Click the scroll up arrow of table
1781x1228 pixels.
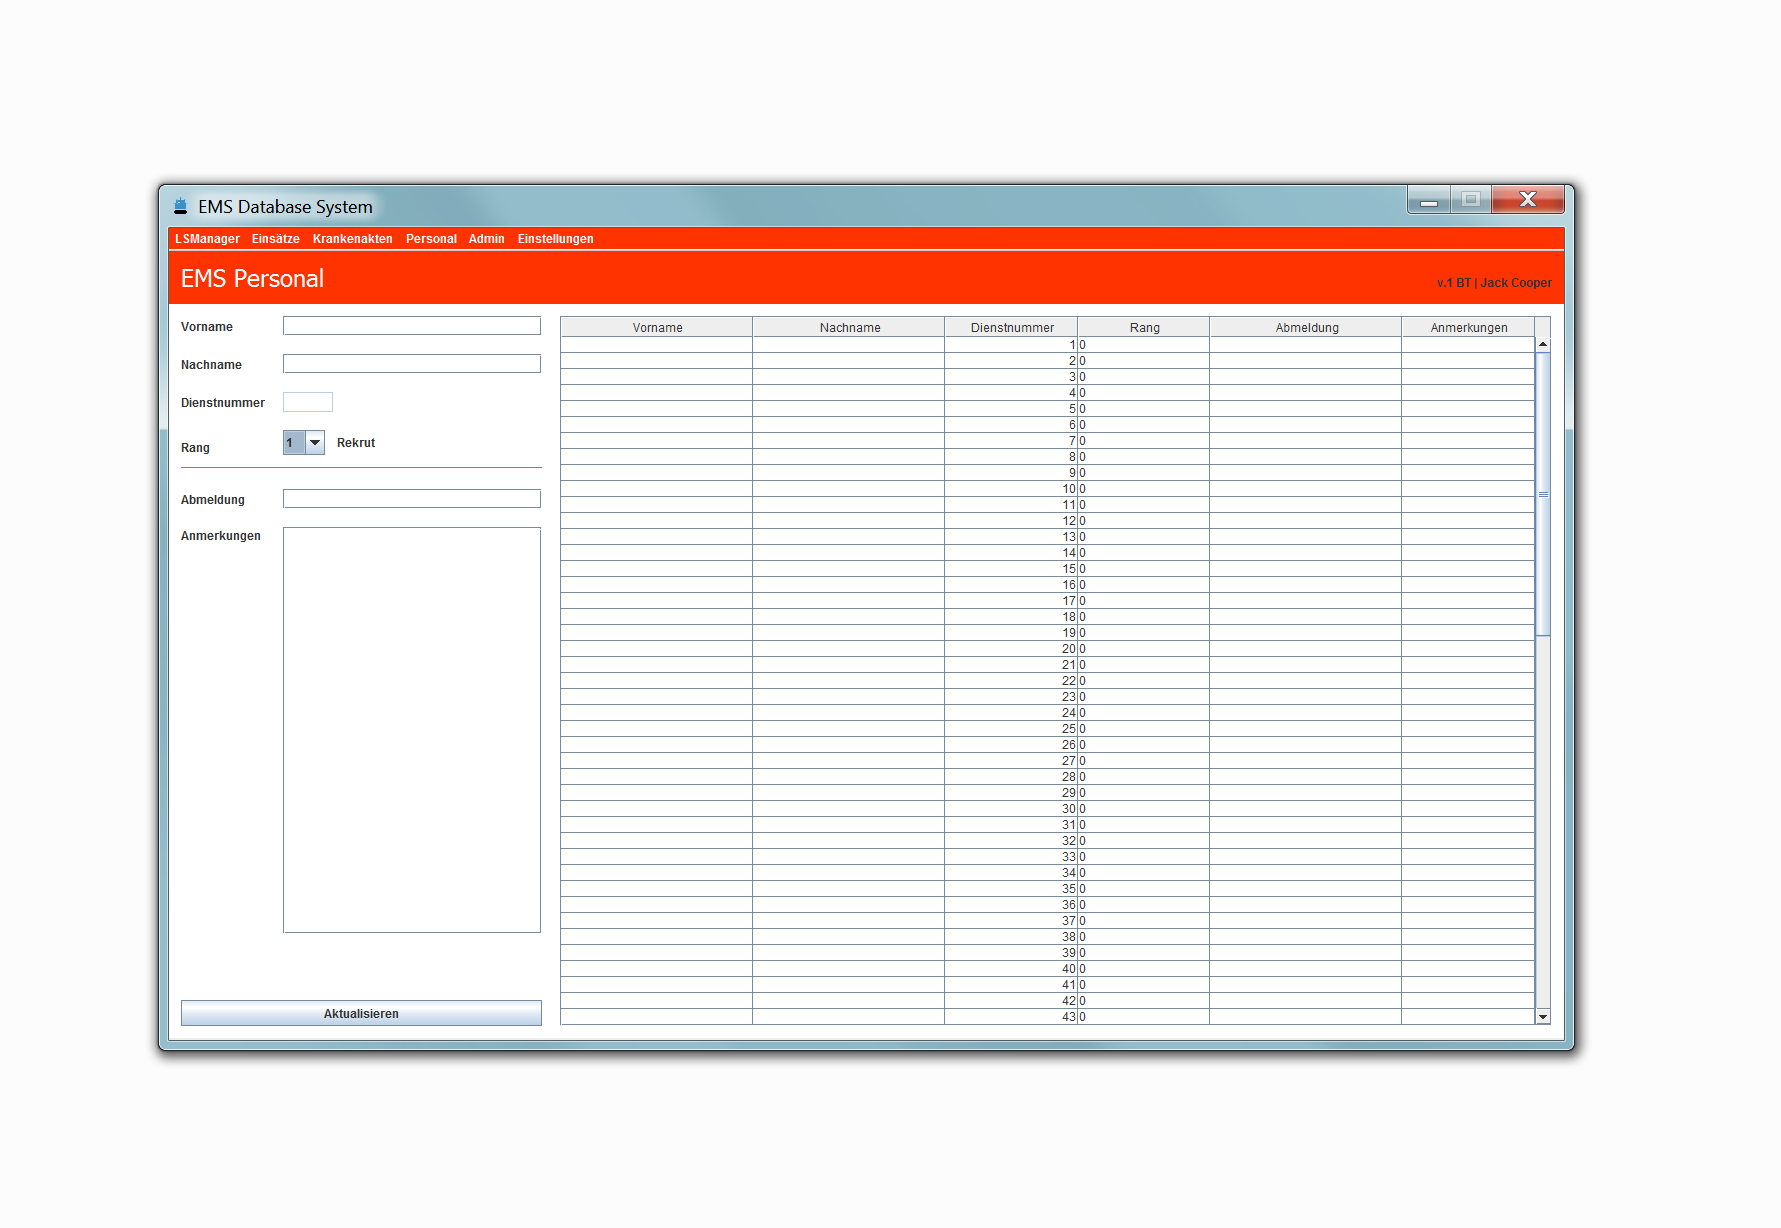[x=1543, y=344]
